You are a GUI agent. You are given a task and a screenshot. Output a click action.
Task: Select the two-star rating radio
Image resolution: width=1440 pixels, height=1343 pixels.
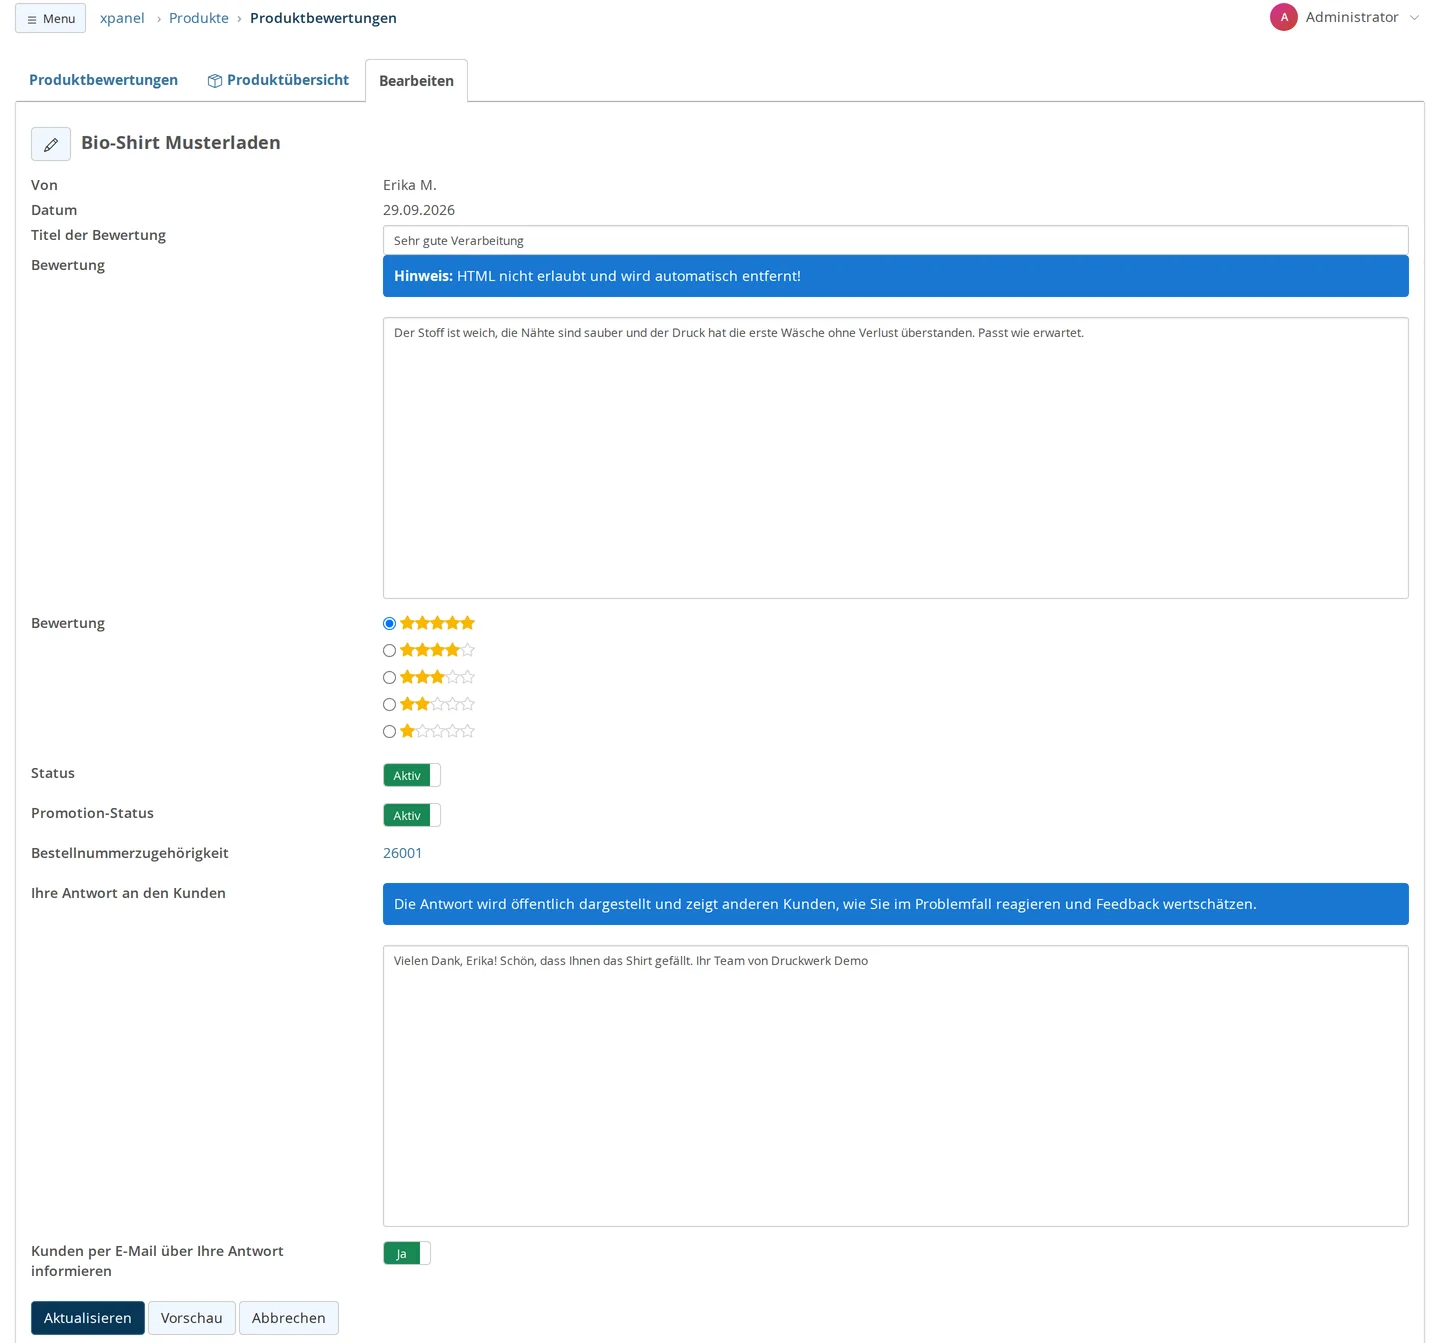click(x=390, y=705)
